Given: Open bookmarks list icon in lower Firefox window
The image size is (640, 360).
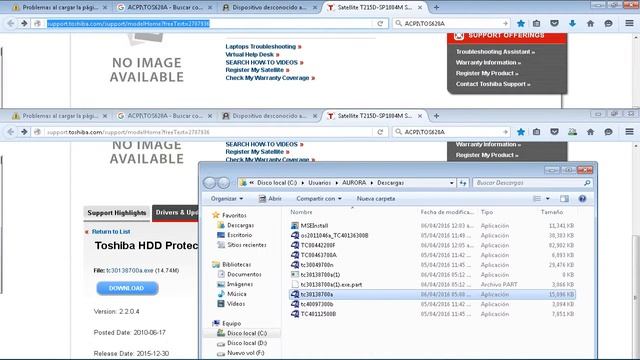Looking at the screenshot, I should point(536,132).
